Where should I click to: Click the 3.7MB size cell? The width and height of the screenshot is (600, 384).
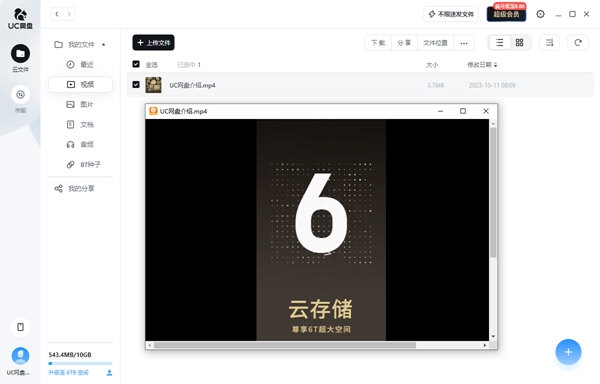pyautogui.click(x=435, y=85)
